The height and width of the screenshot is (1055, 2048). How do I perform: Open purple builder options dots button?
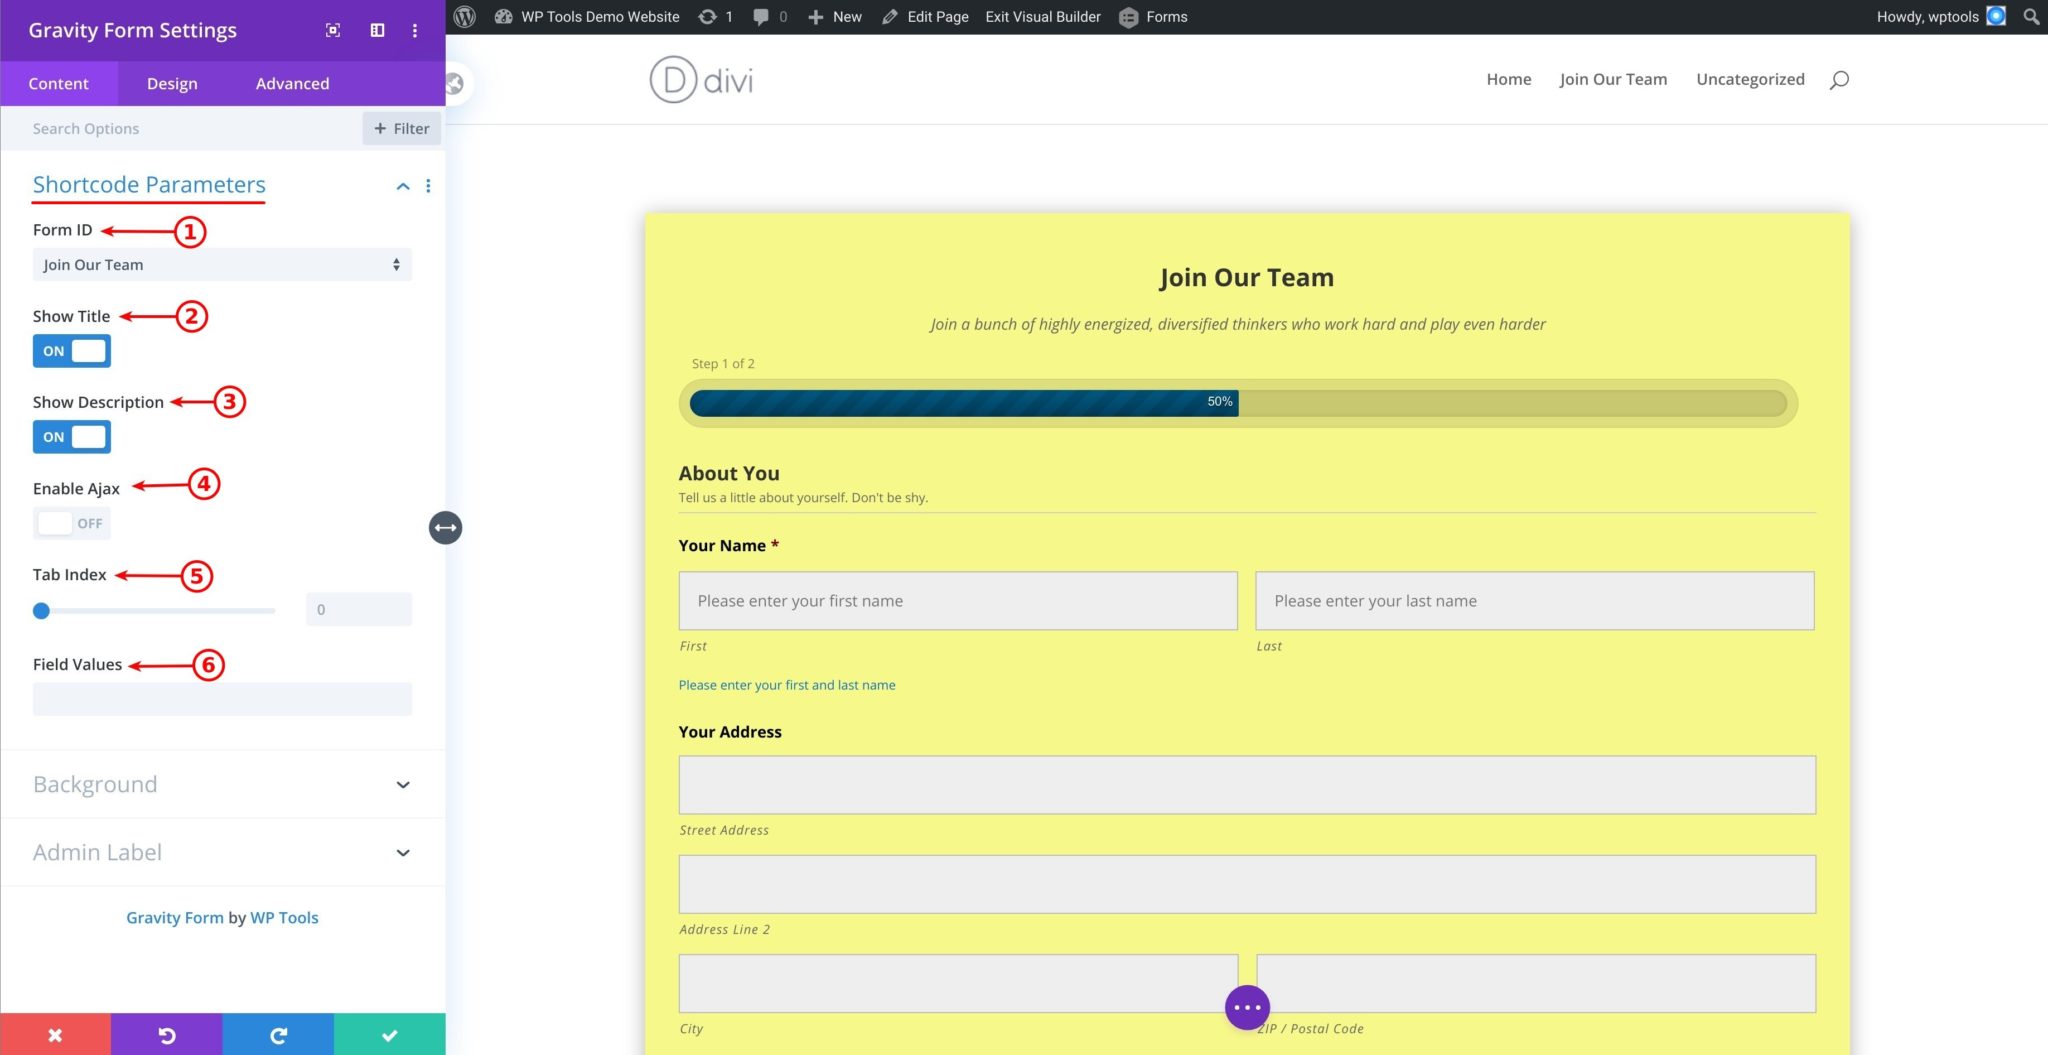tap(1247, 1007)
